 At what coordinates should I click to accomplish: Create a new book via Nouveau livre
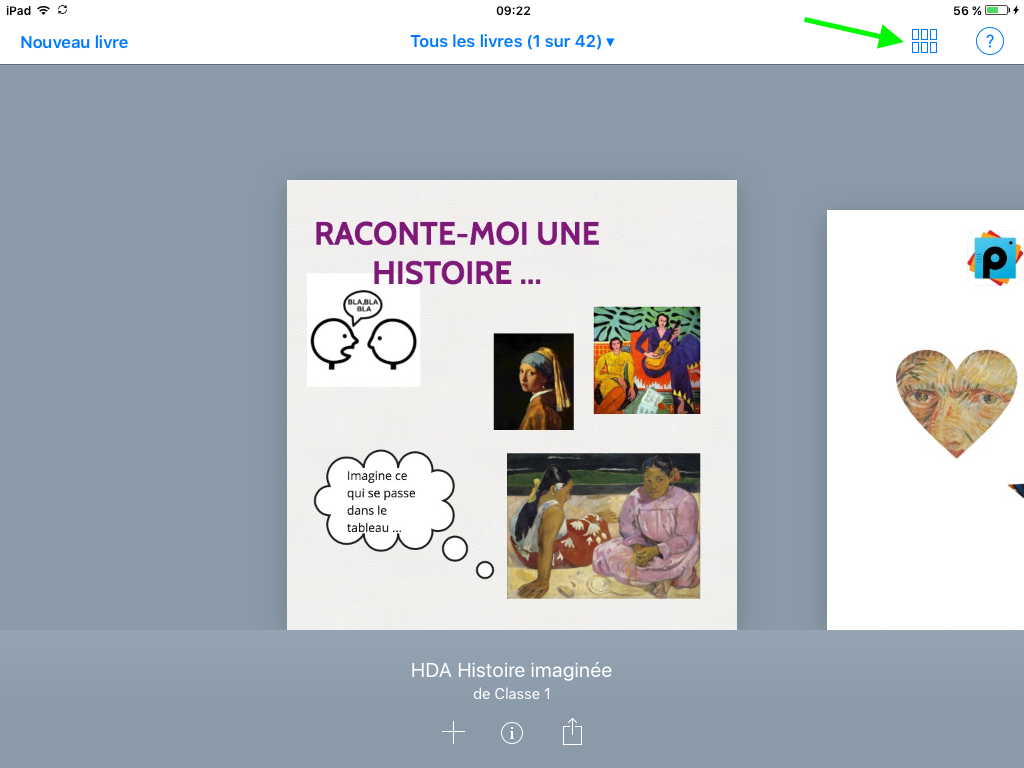[x=74, y=42]
